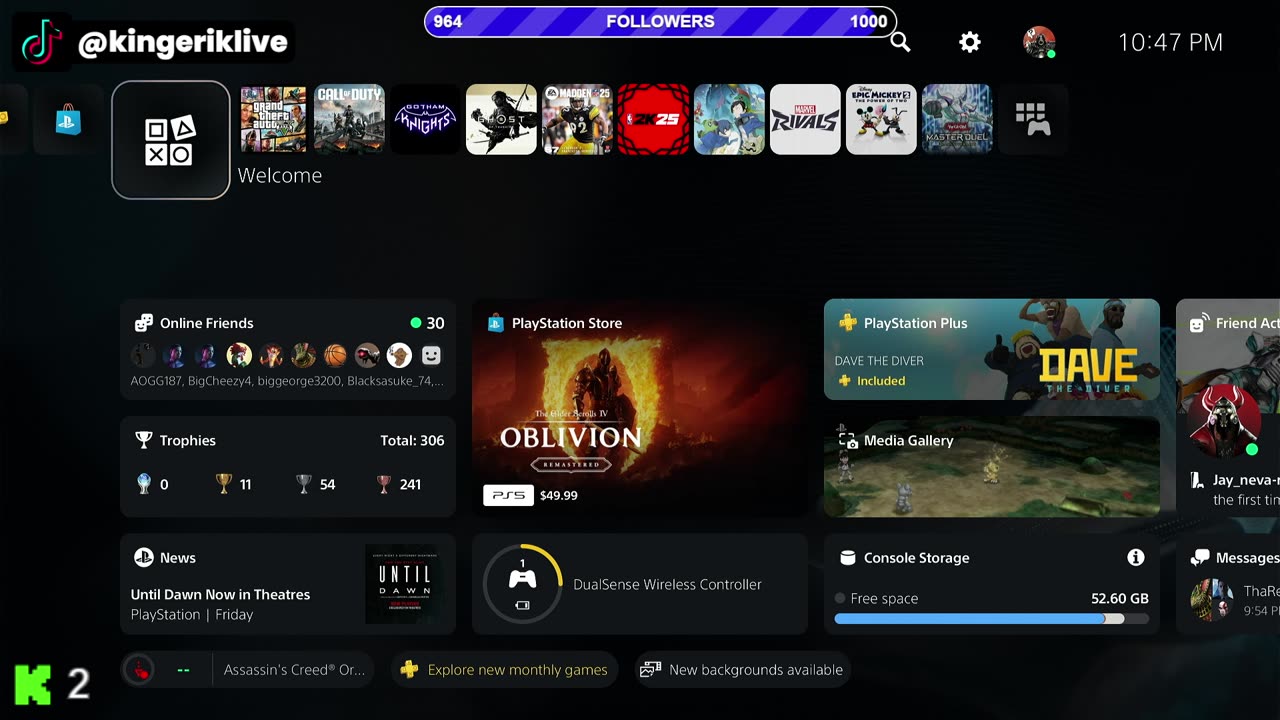Click the platinum trophy count icon

pos(144,484)
